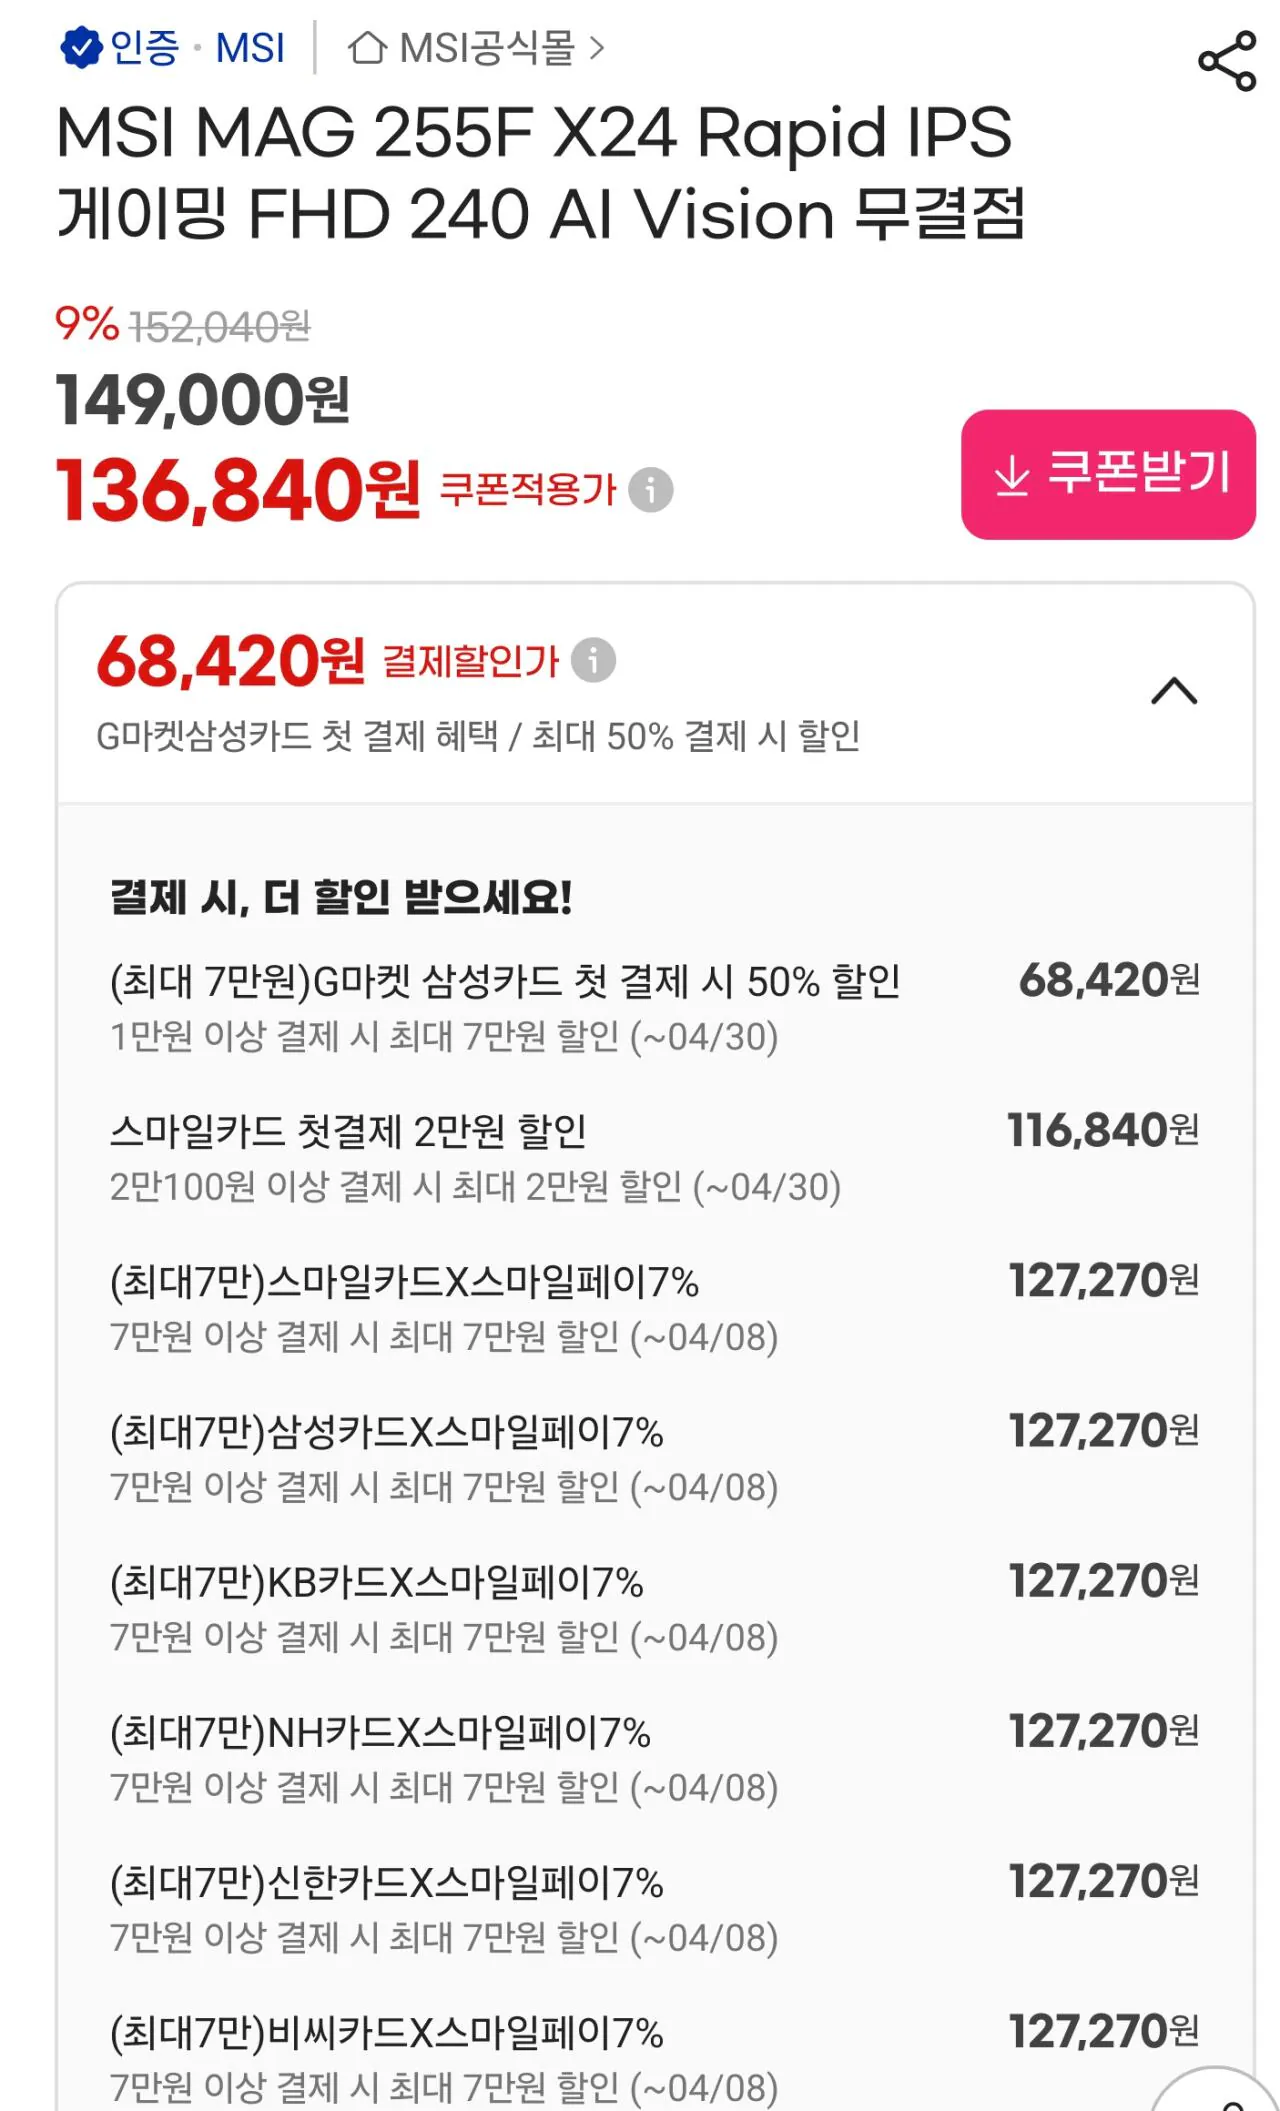Open the info tooltip beside 결제할인가
The width and height of the screenshot is (1280, 2111).
coord(594,658)
